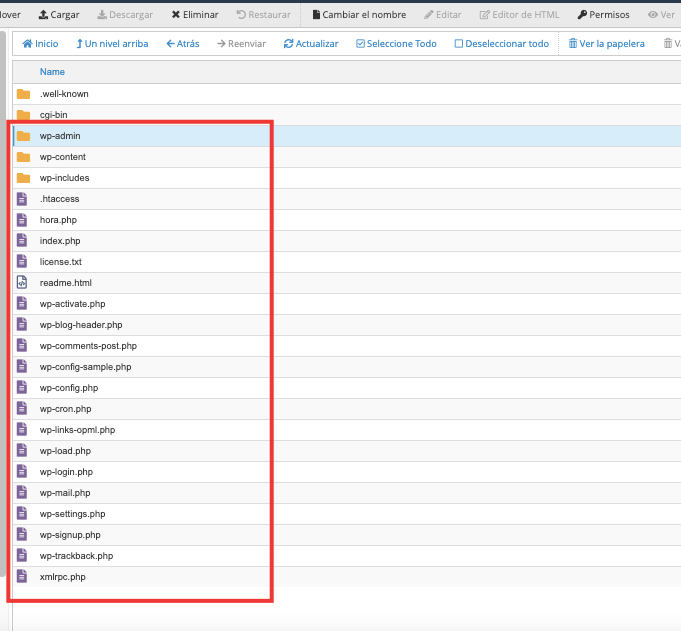
Task: Click the index.php file icon
Action: point(22,241)
